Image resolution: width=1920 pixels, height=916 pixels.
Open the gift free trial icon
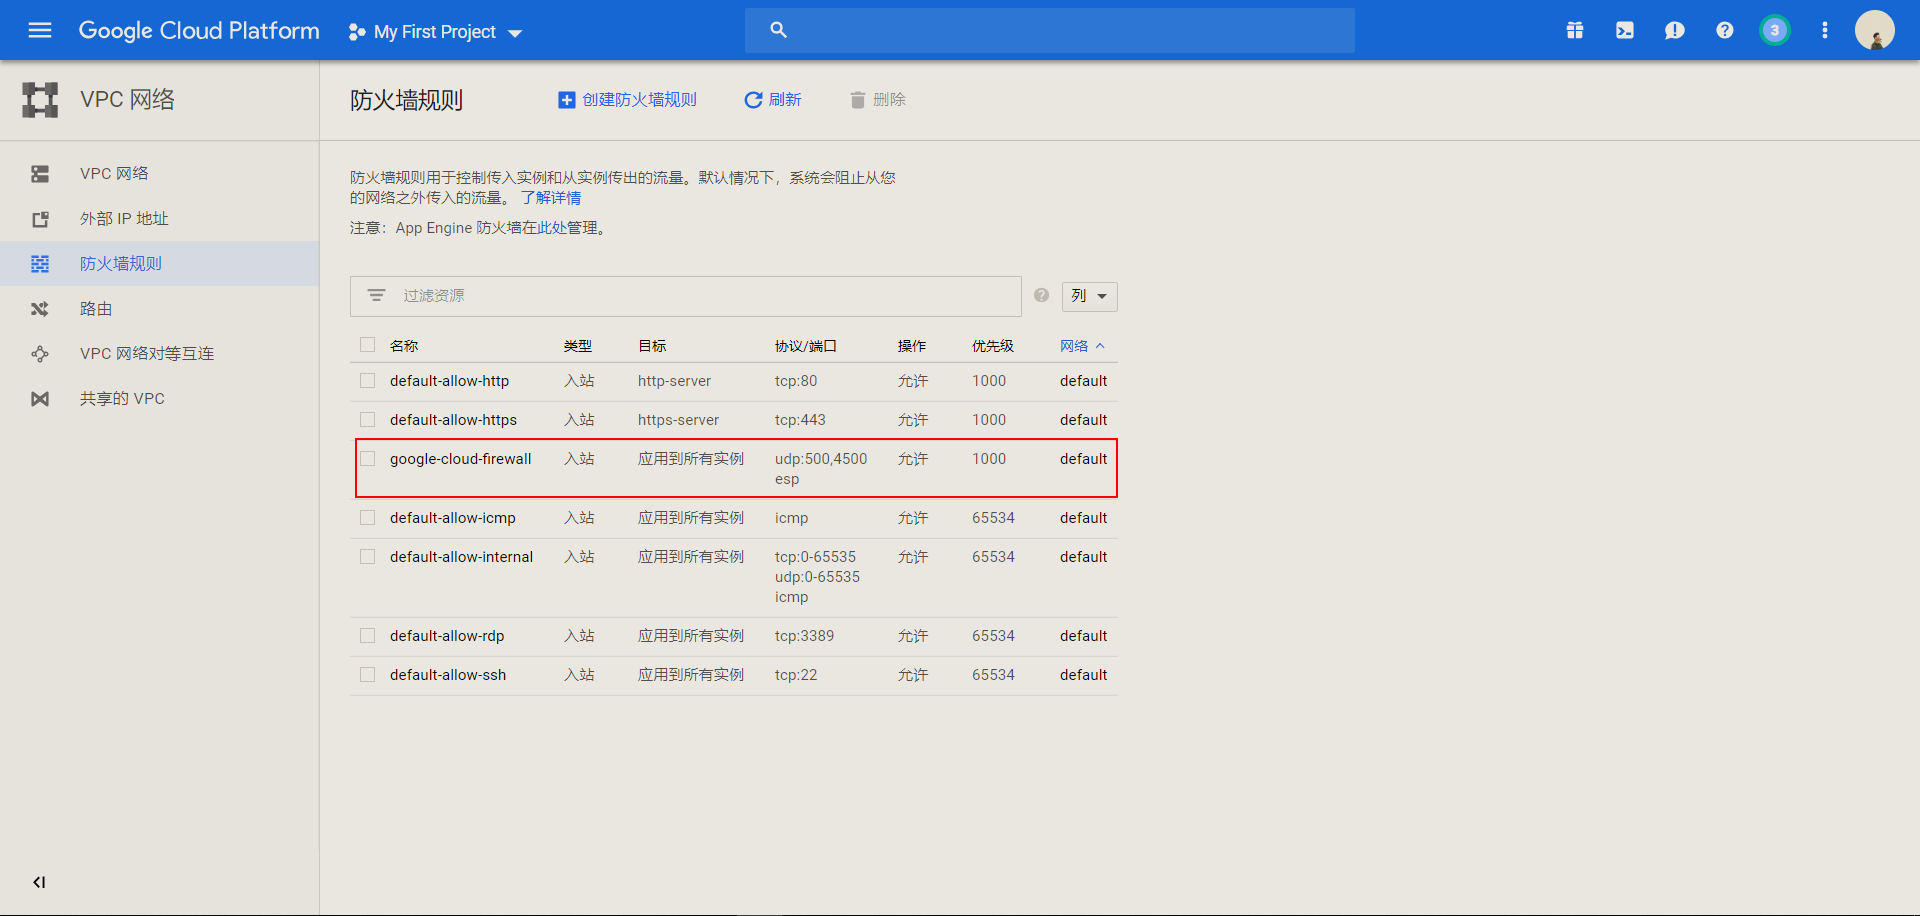pyautogui.click(x=1575, y=30)
